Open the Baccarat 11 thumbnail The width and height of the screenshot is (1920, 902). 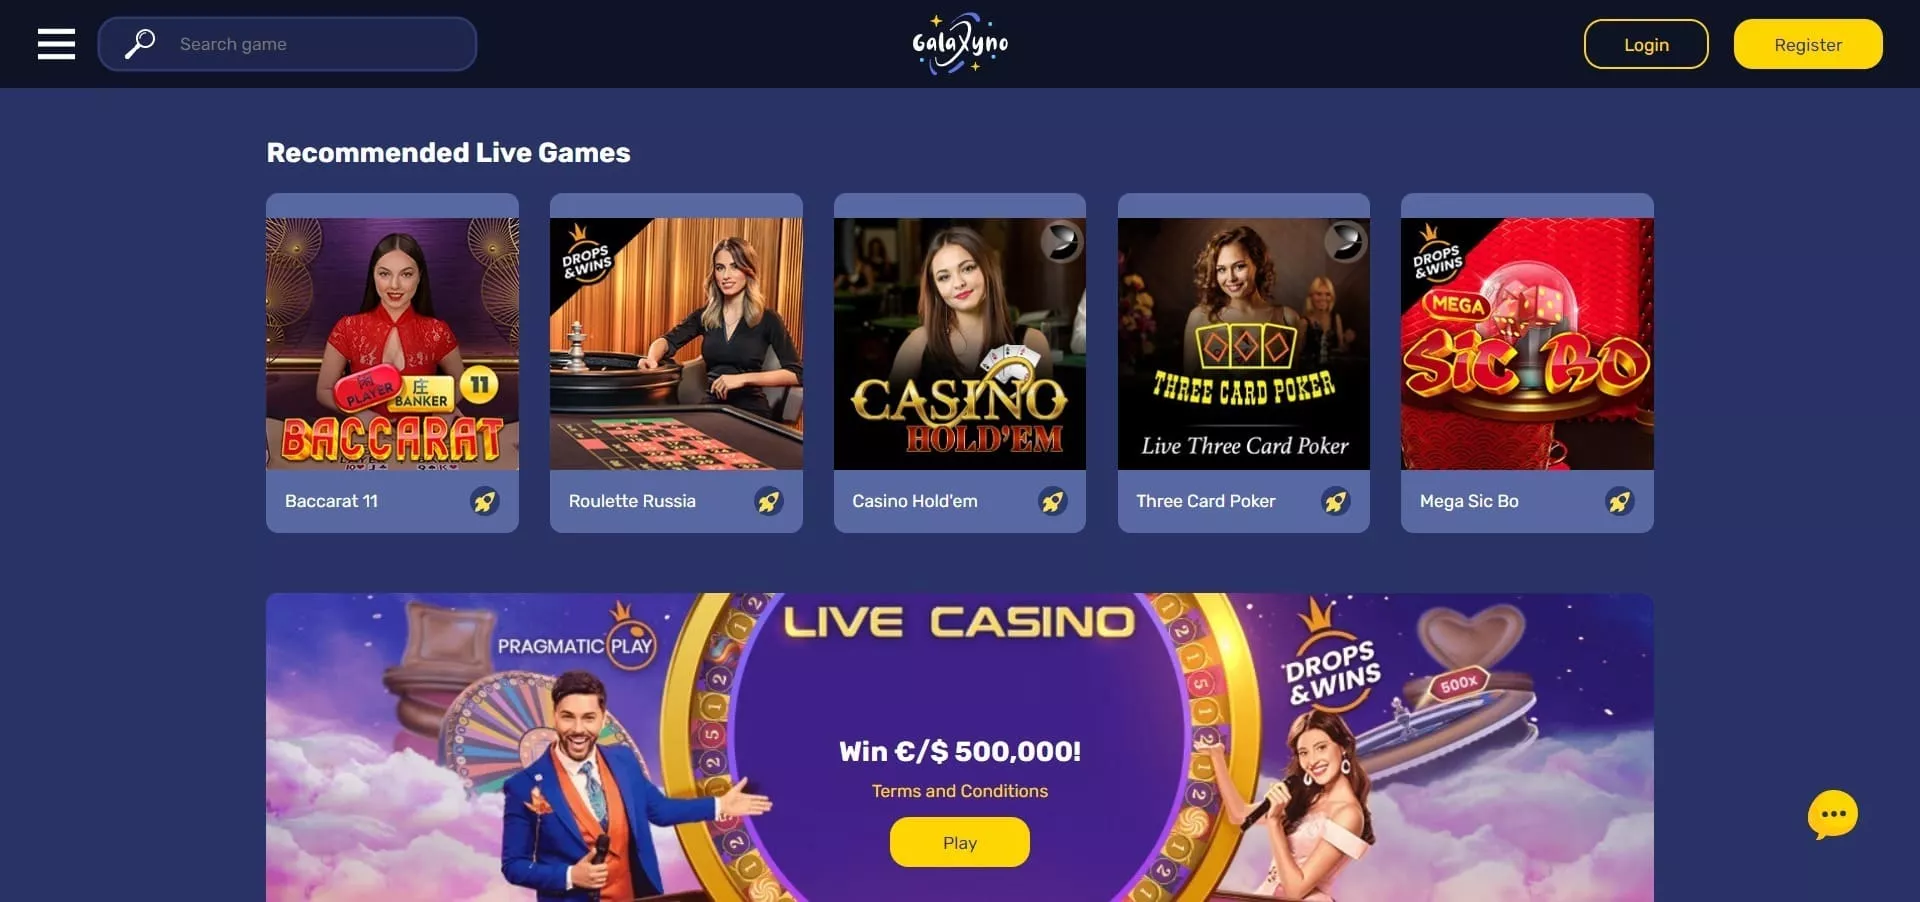(392, 344)
